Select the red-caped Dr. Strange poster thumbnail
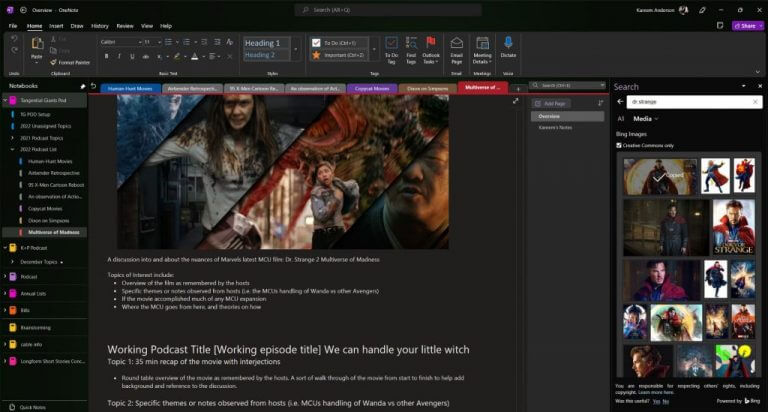Image resolution: width=768 pixels, height=412 pixels. pos(733,227)
